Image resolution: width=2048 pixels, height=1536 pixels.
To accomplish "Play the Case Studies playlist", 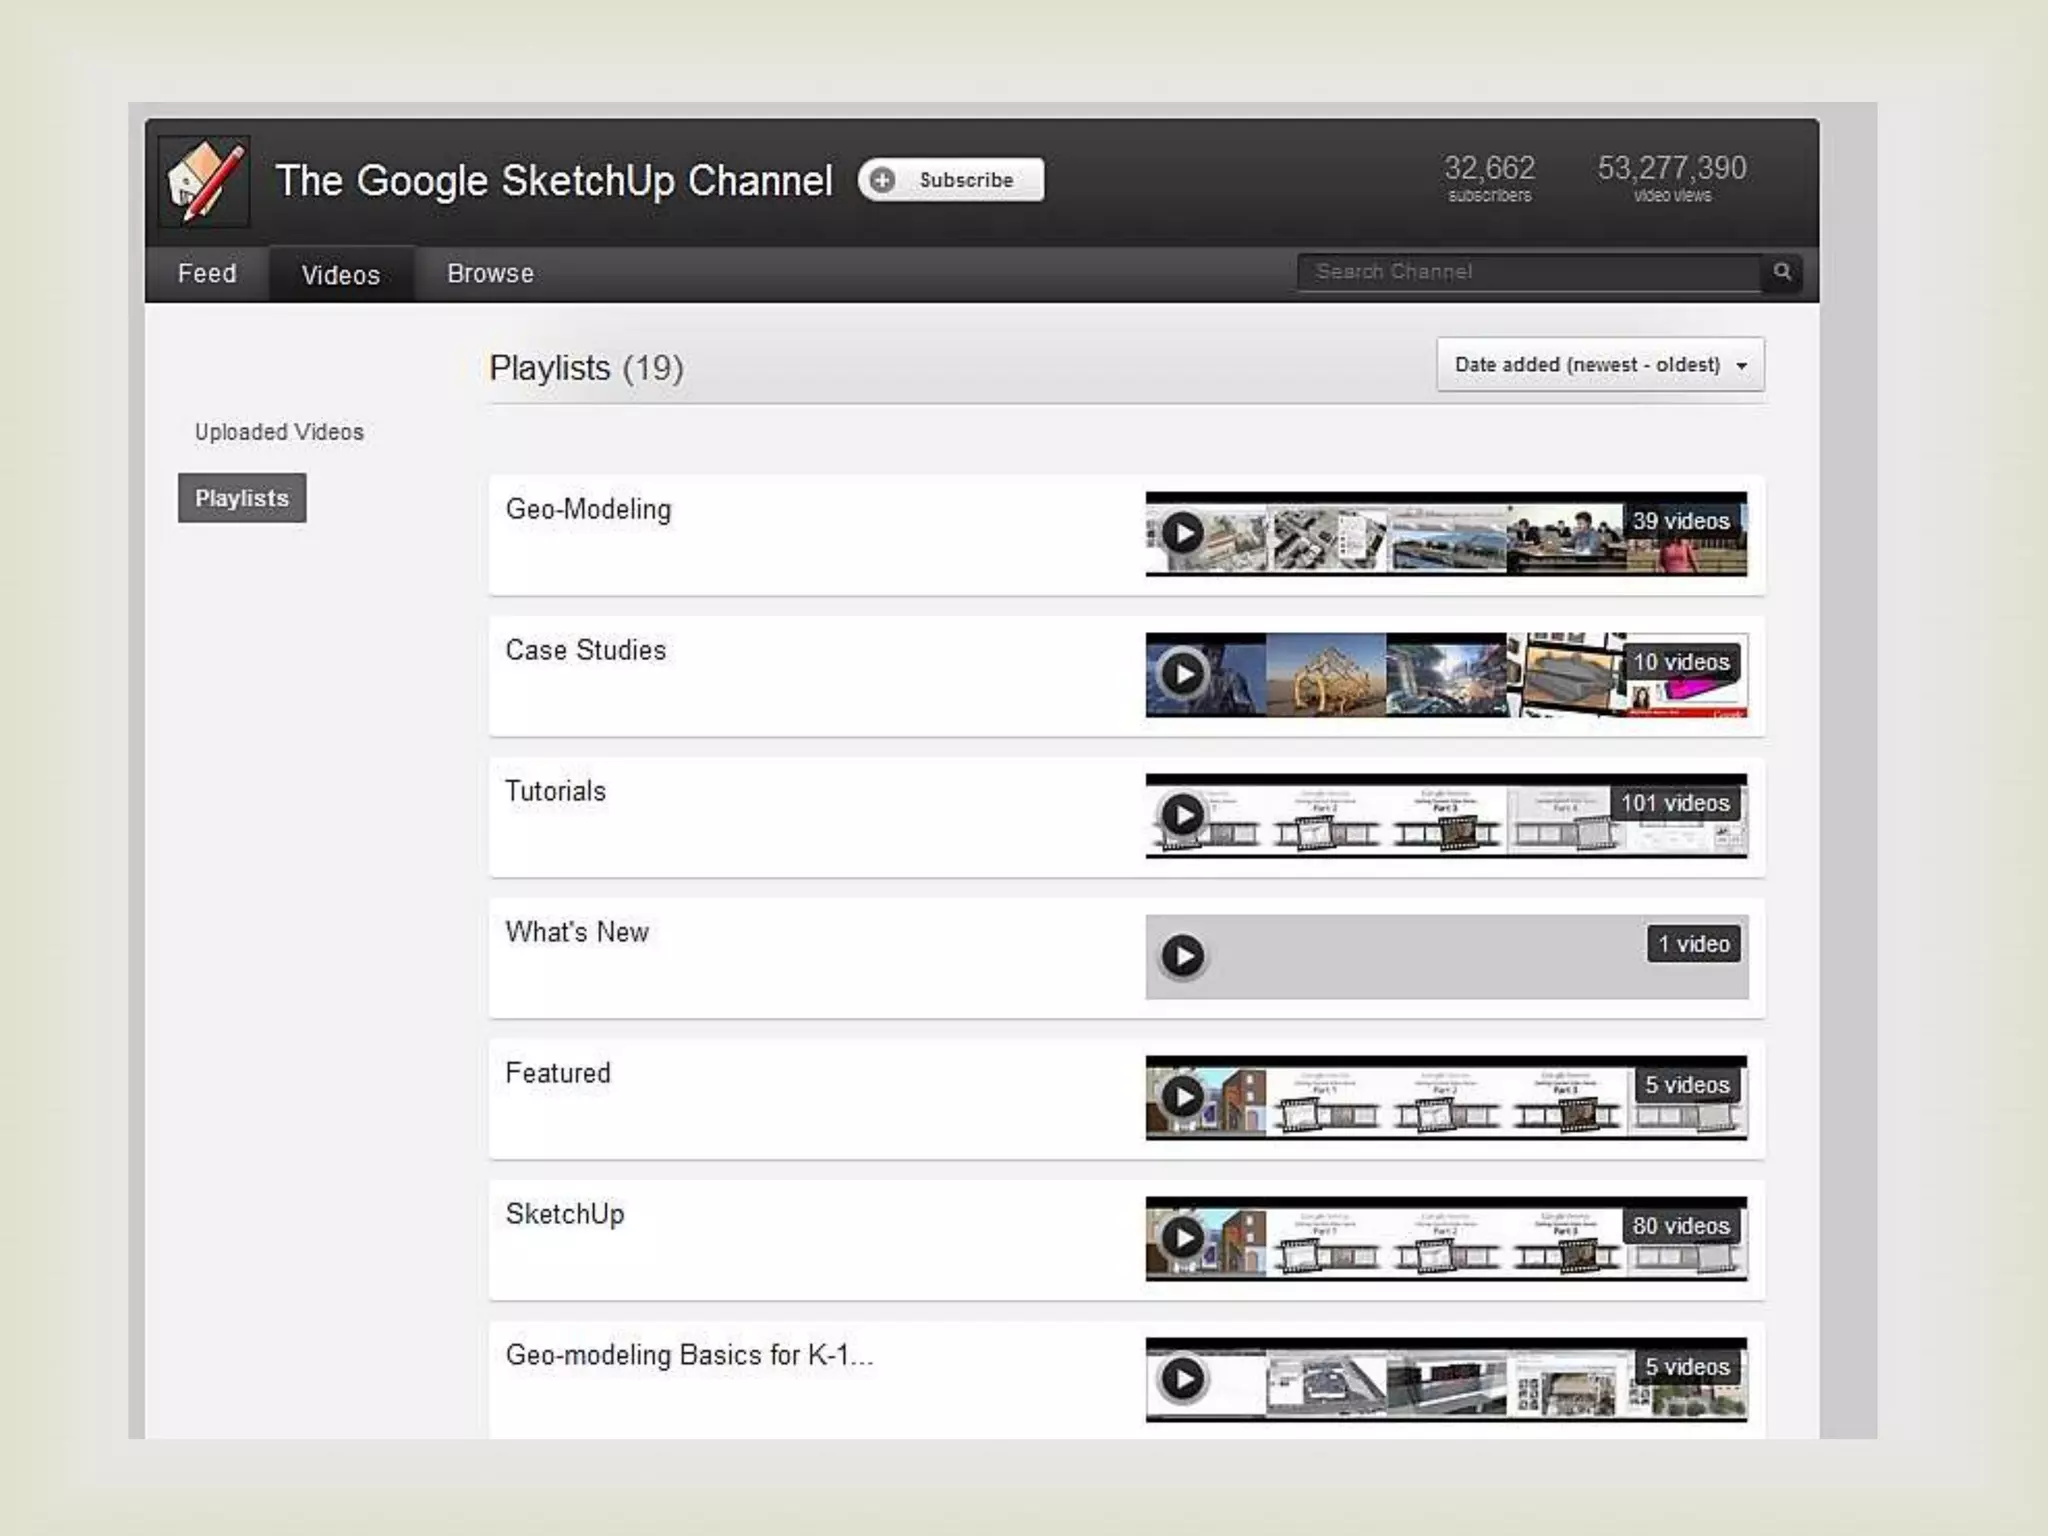I will pyautogui.click(x=1183, y=674).
